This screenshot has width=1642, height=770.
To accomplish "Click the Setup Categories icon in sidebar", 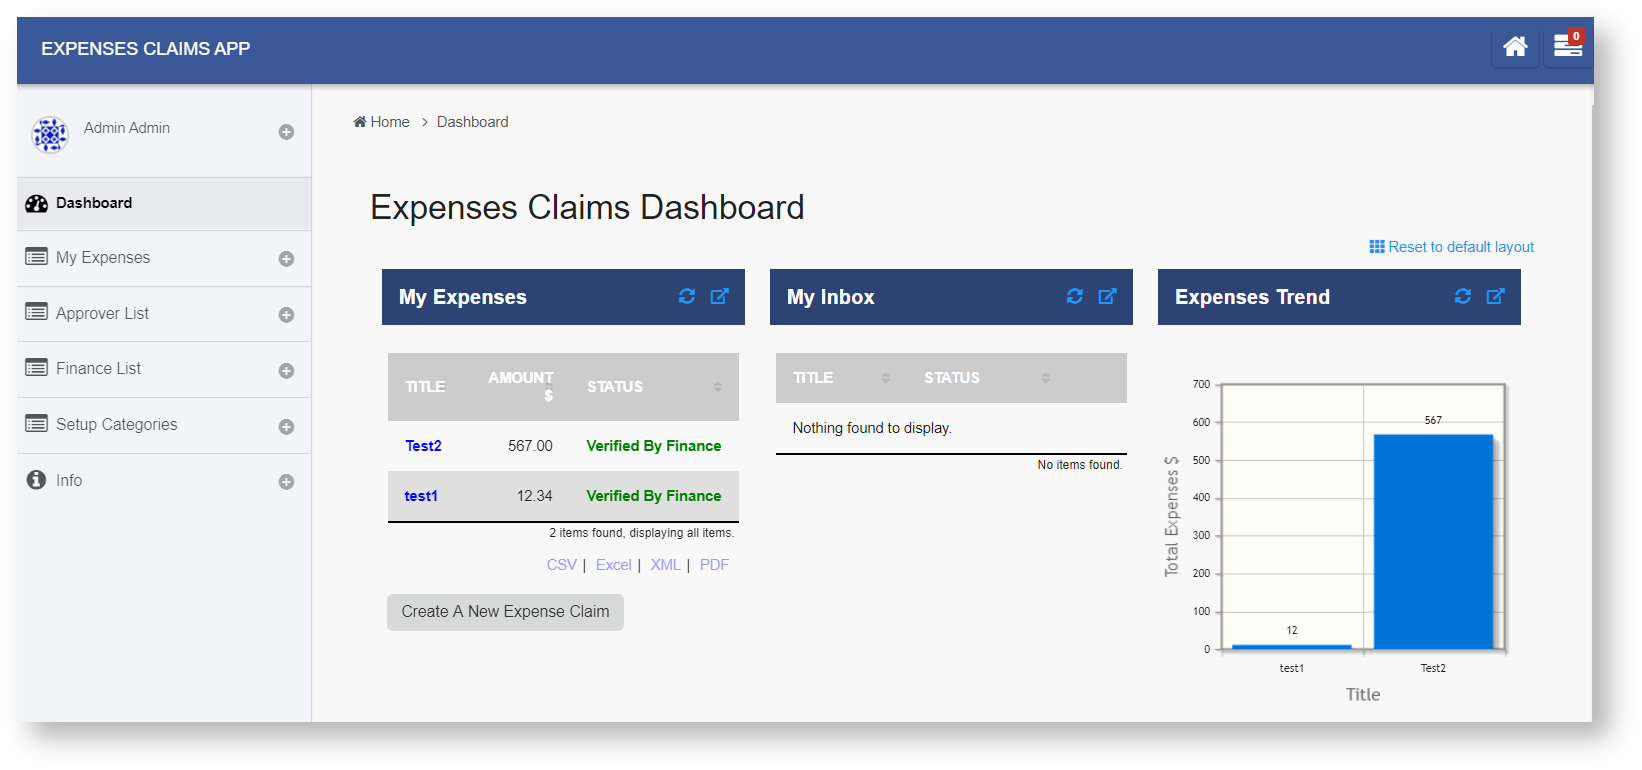I will point(37,424).
